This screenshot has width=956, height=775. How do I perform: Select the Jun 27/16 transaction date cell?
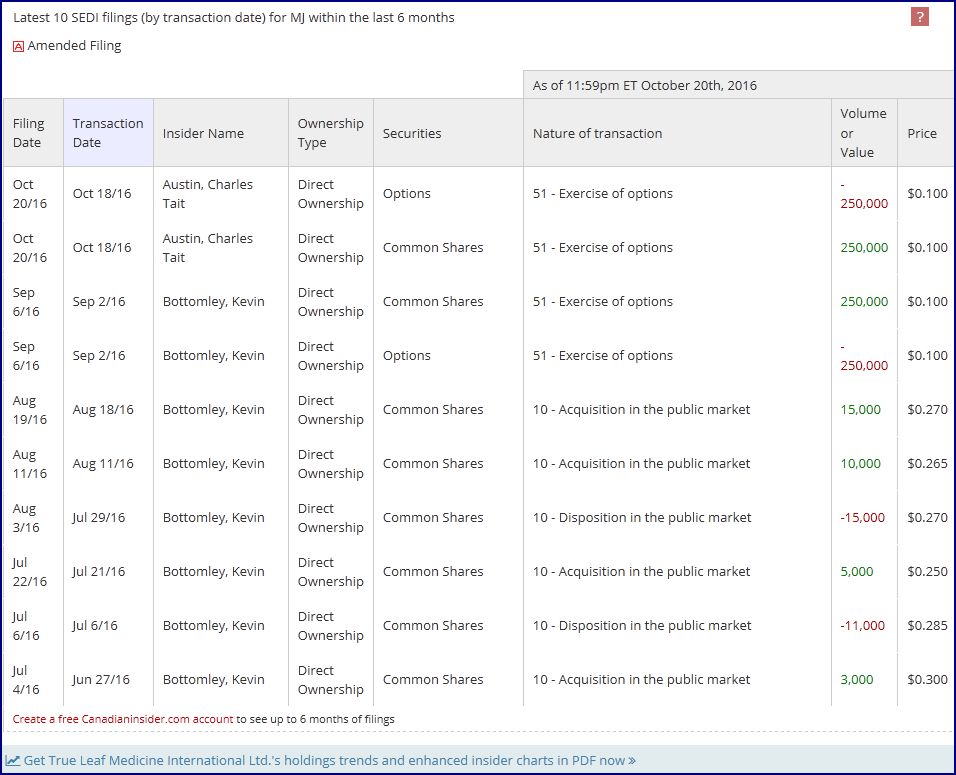(101, 679)
